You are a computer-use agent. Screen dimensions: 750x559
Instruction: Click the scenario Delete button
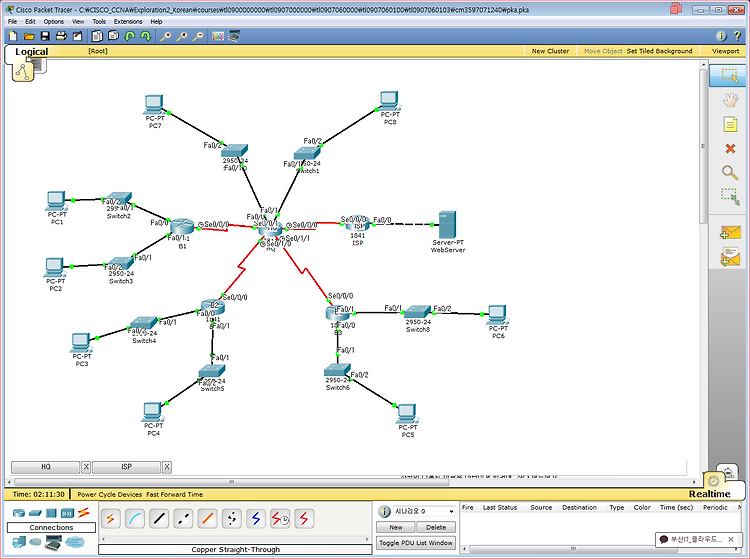tap(436, 527)
